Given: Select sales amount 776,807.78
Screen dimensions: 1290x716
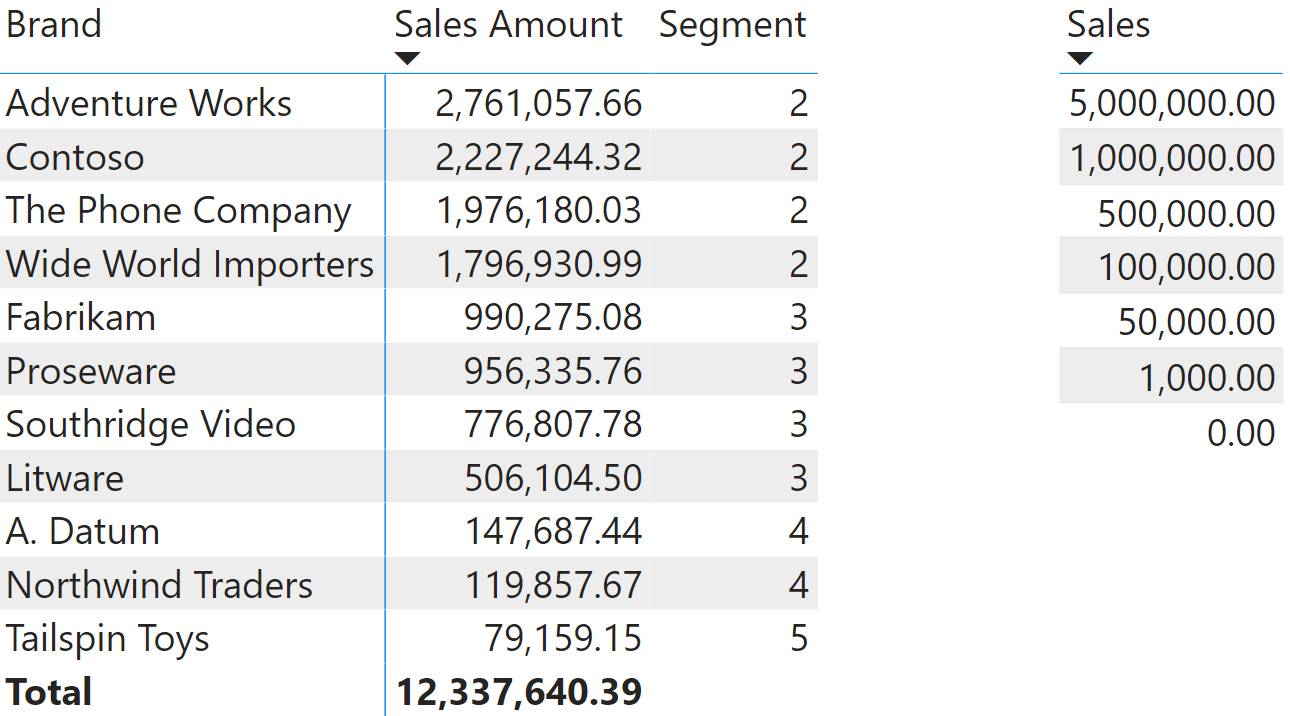Looking at the screenshot, I should 553,424.
